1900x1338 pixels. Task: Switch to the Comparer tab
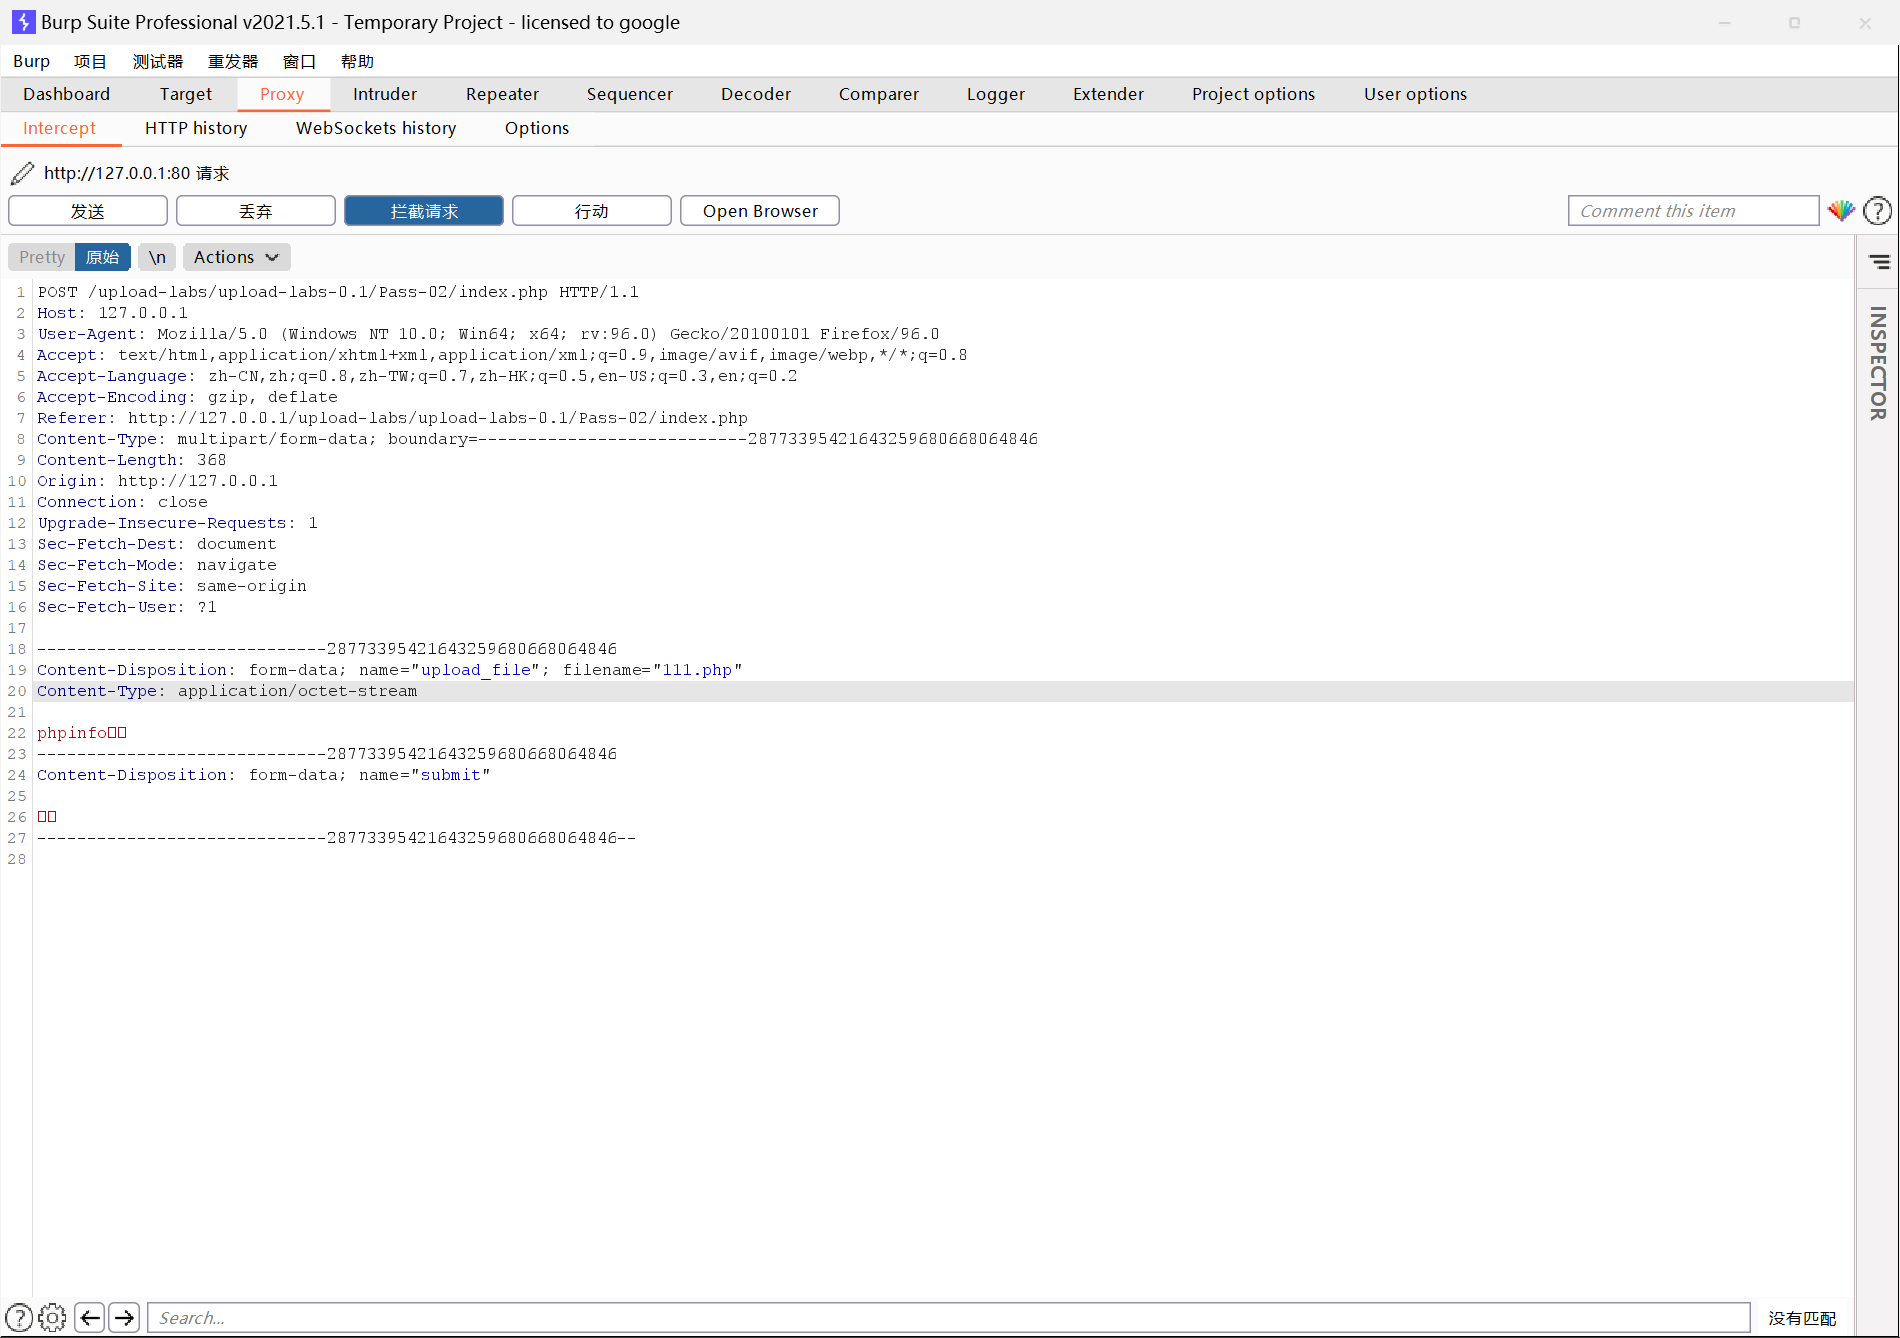[x=879, y=94]
